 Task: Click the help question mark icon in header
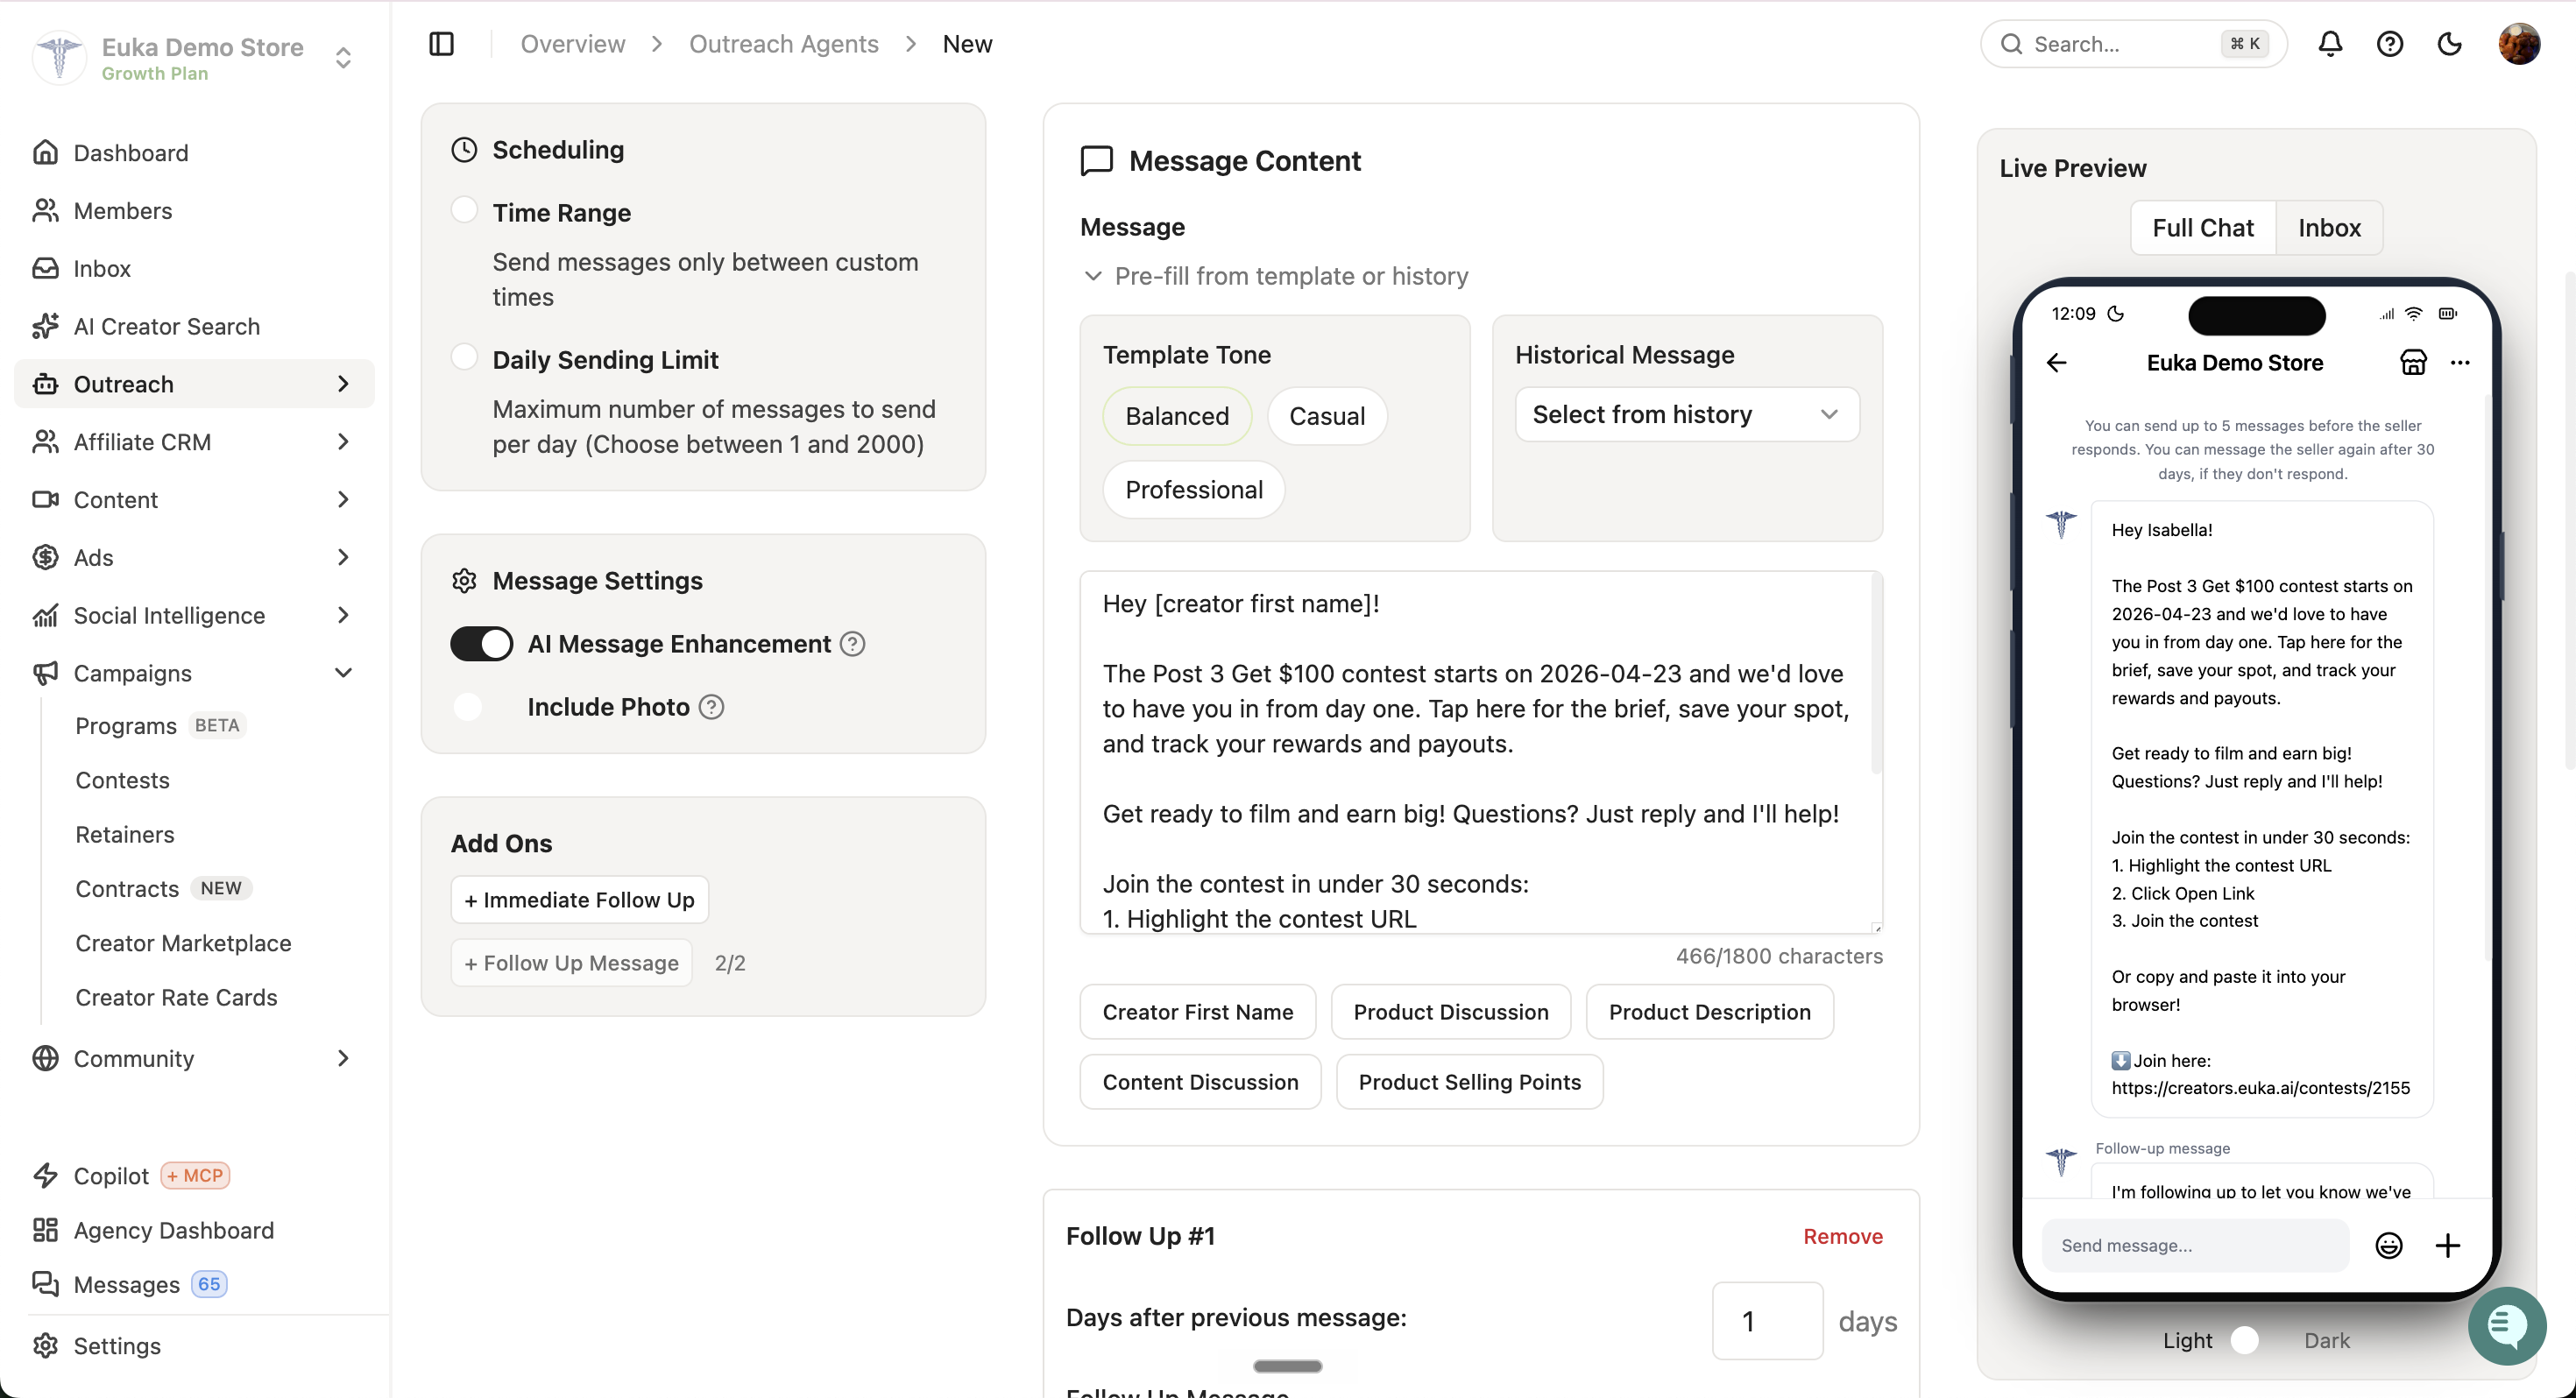[2390, 44]
